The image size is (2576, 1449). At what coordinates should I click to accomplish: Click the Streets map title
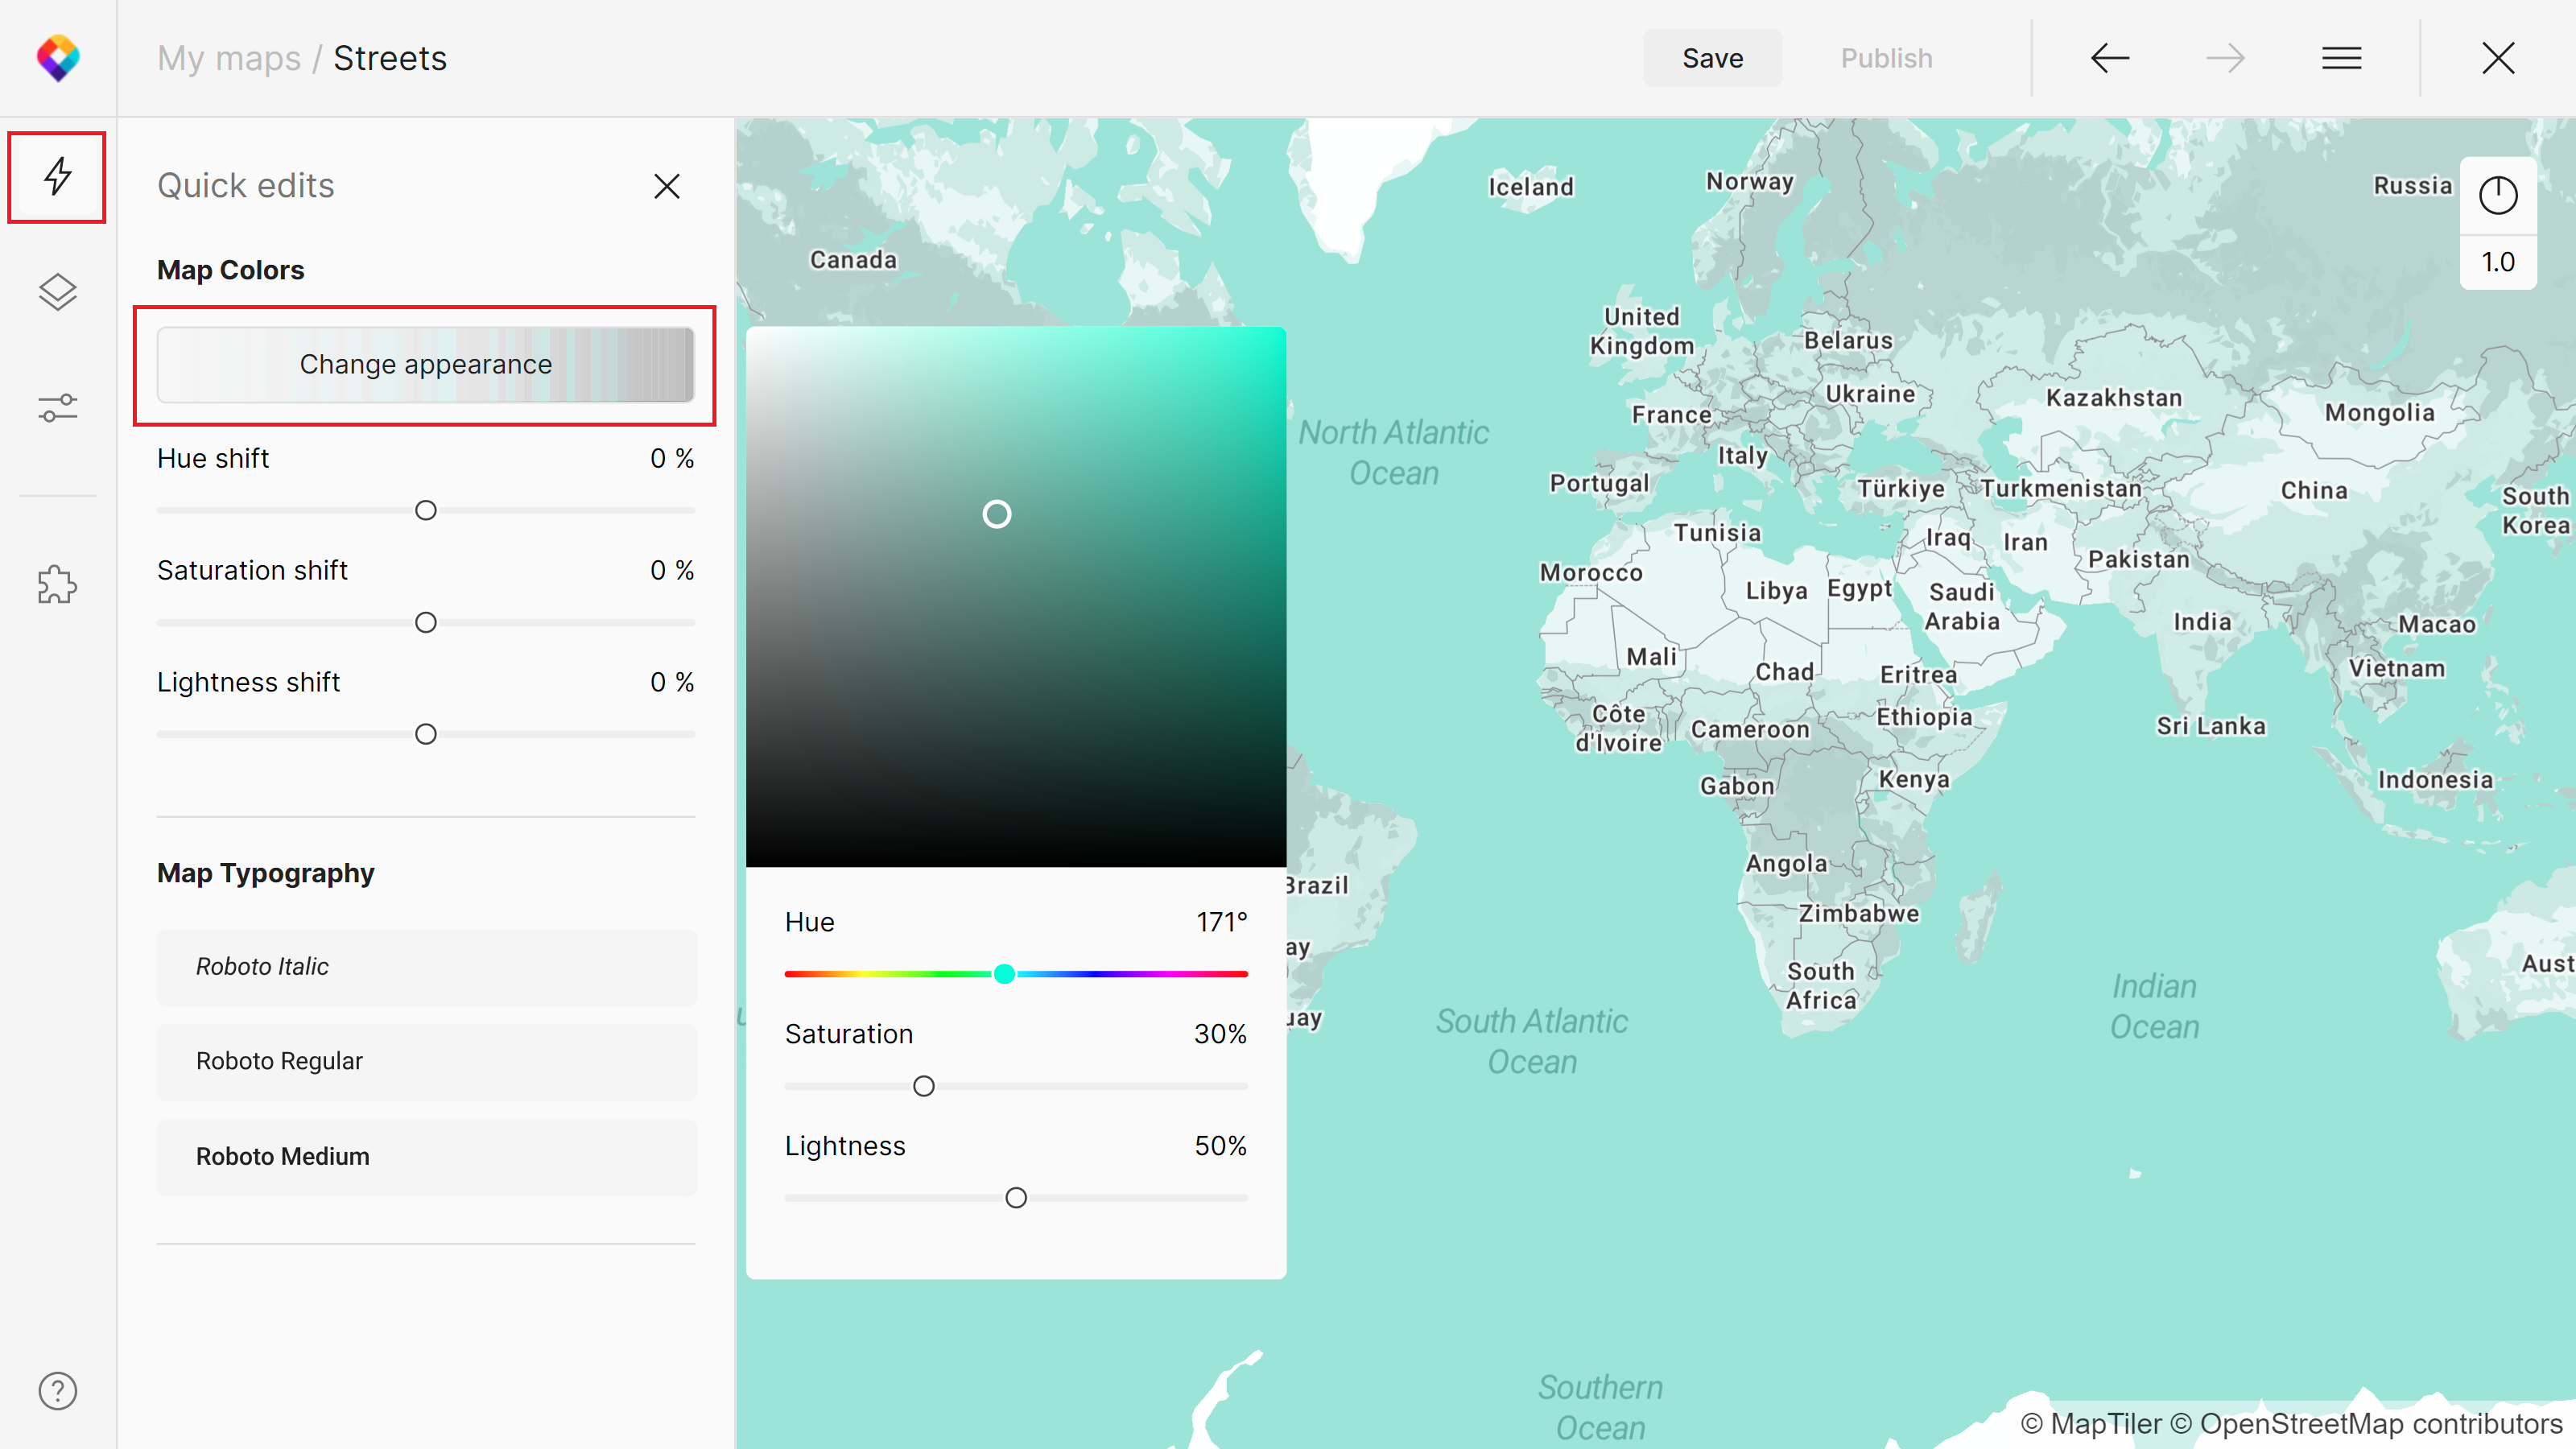click(x=390, y=58)
